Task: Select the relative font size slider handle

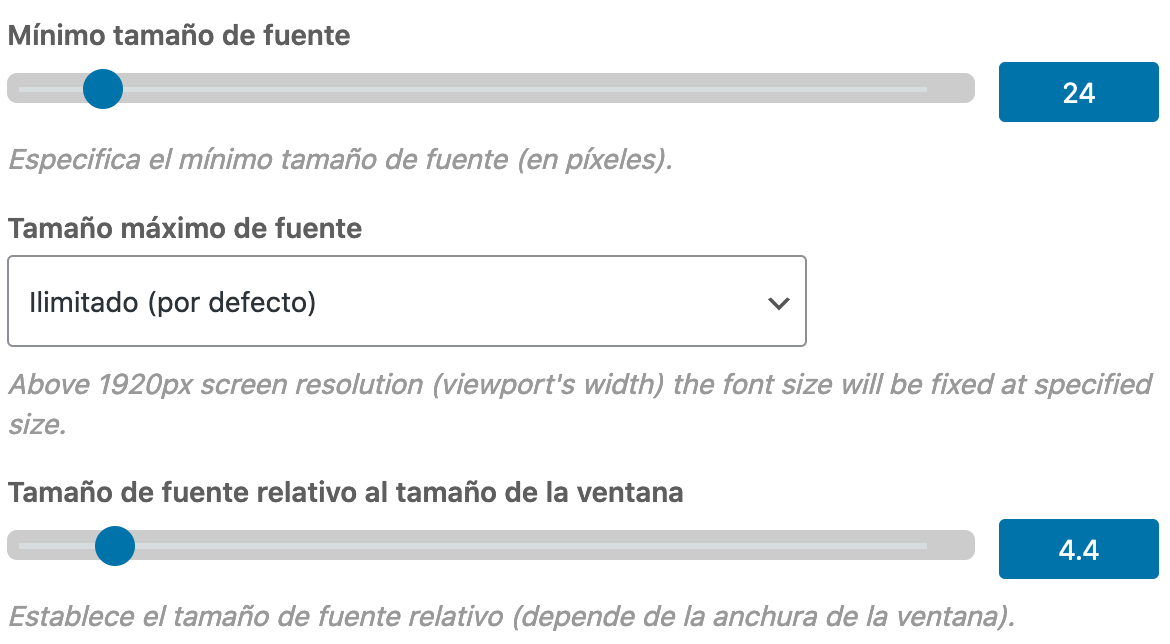Action: [x=115, y=547]
